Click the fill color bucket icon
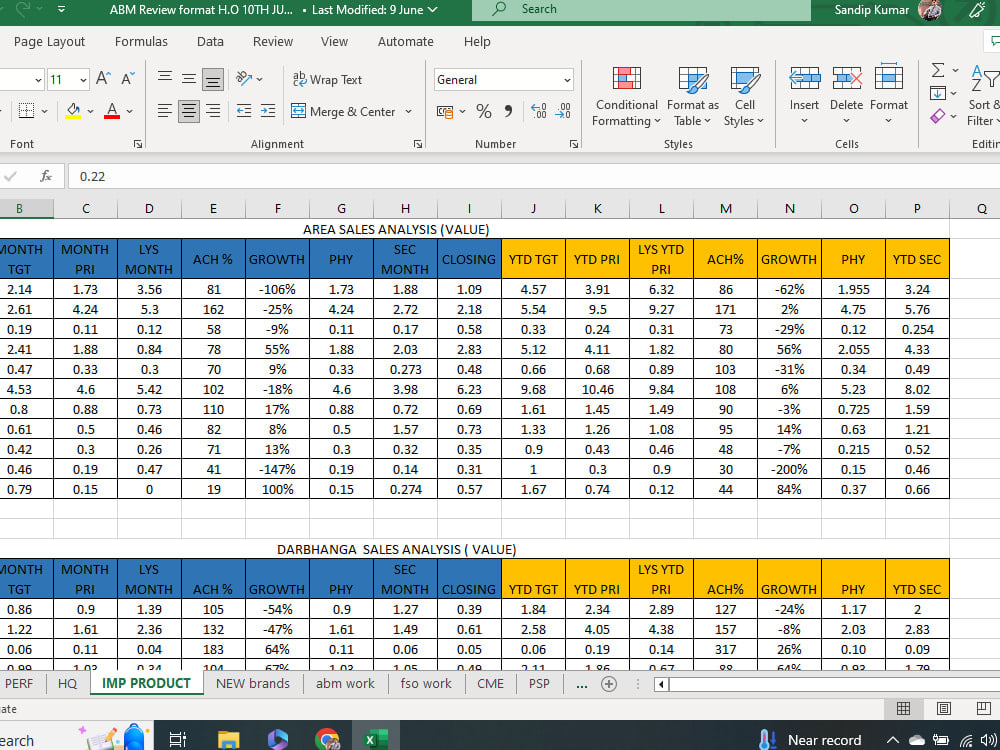 [74, 112]
